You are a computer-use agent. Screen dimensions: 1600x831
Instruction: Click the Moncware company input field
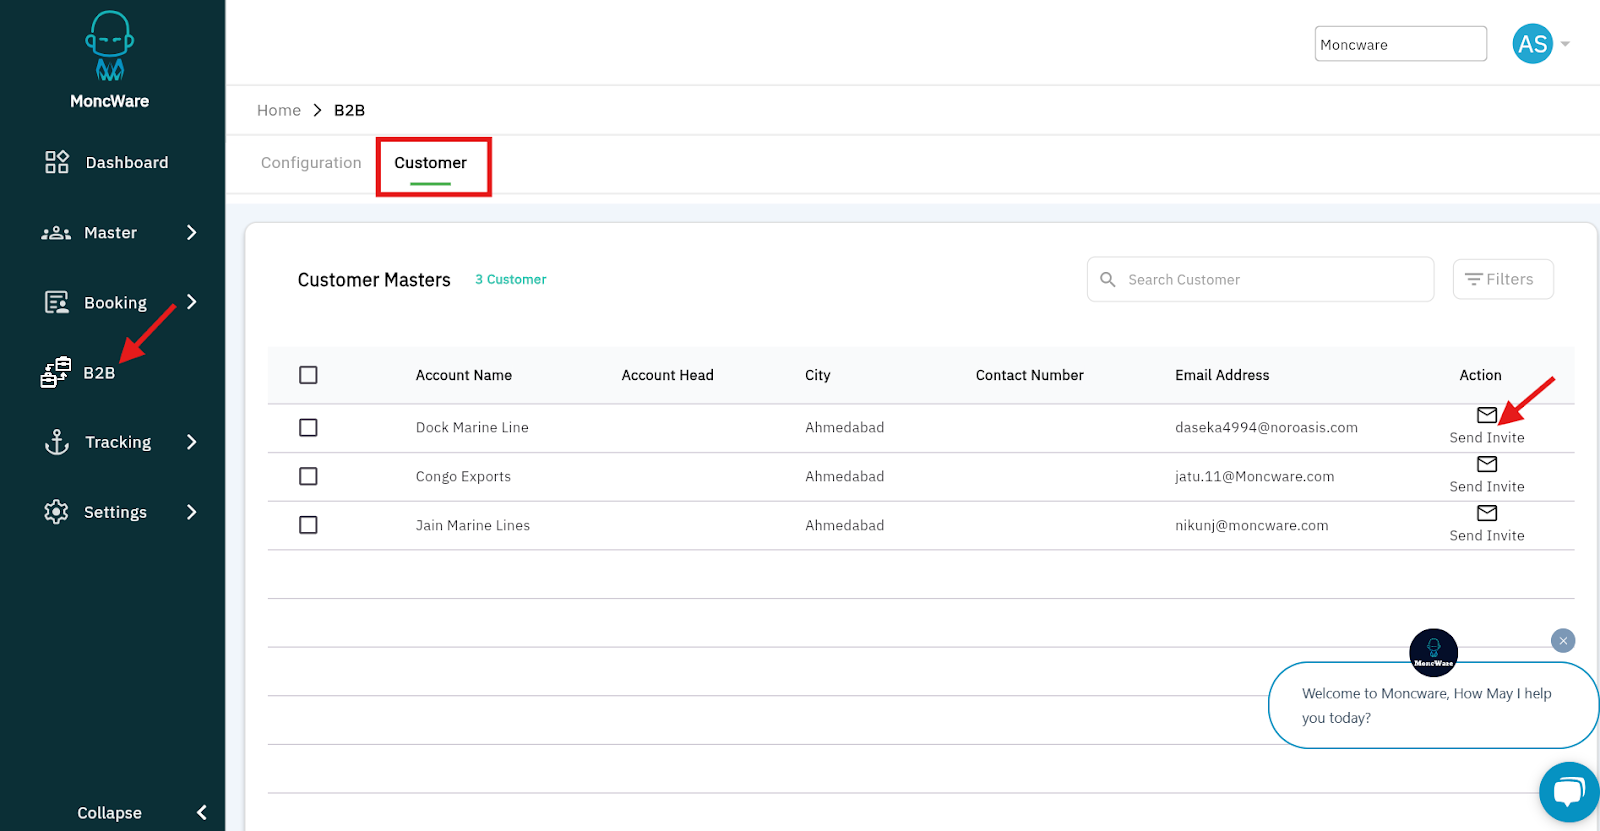click(x=1400, y=44)
